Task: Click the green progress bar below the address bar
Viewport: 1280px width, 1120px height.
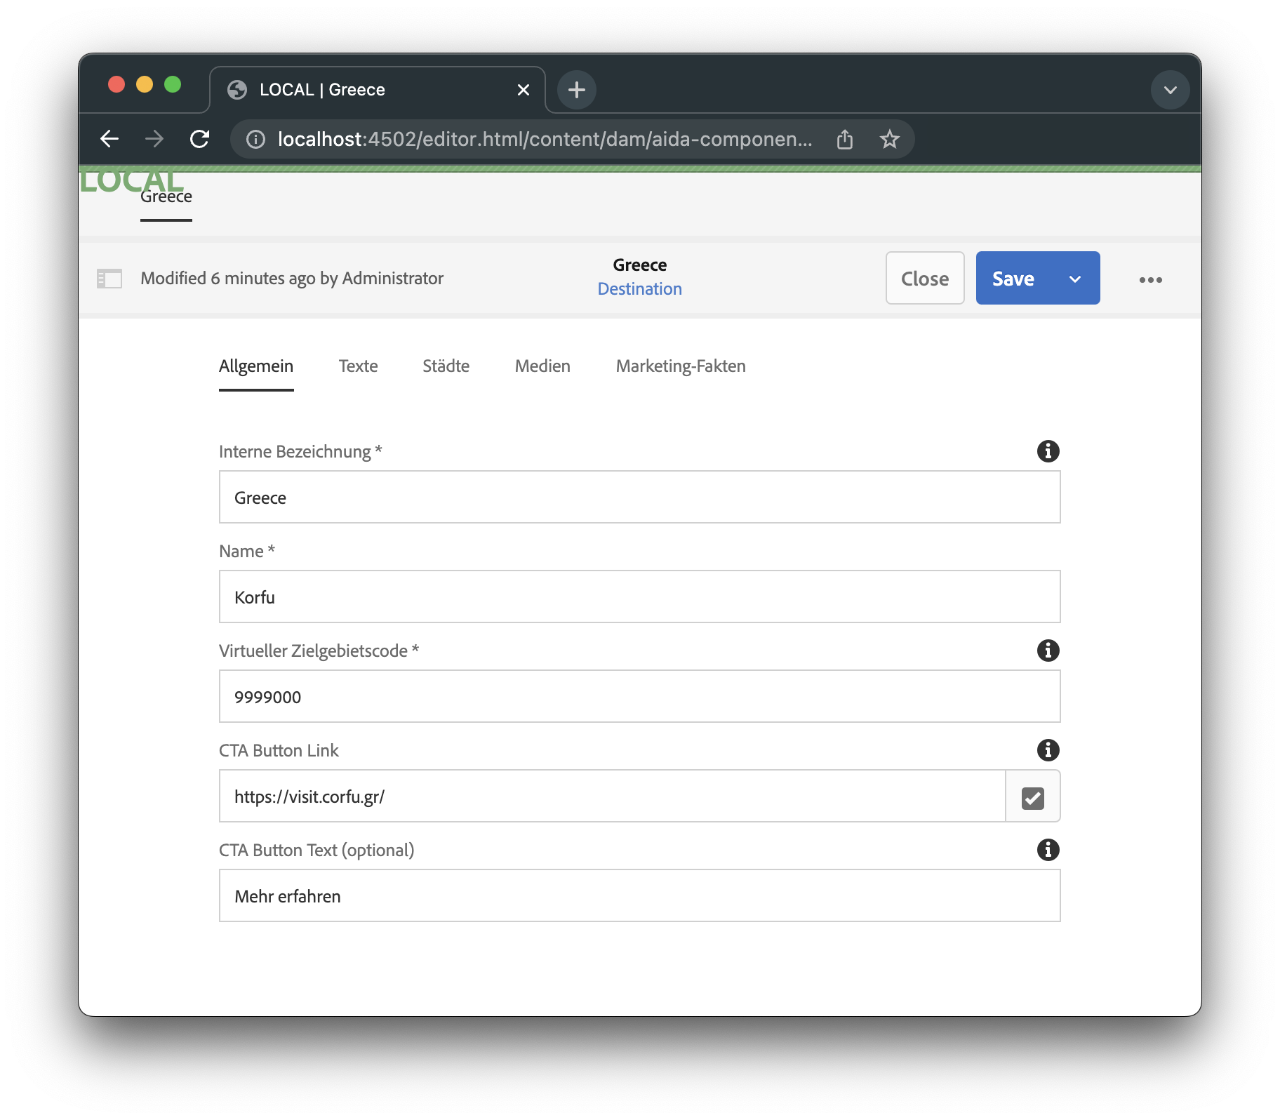Action: 640,170
